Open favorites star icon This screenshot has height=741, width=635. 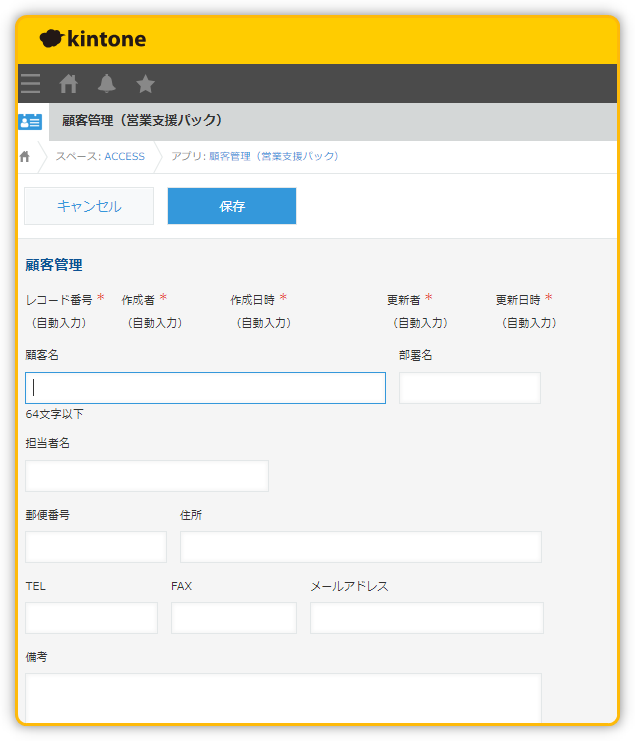tap(145, 84)
